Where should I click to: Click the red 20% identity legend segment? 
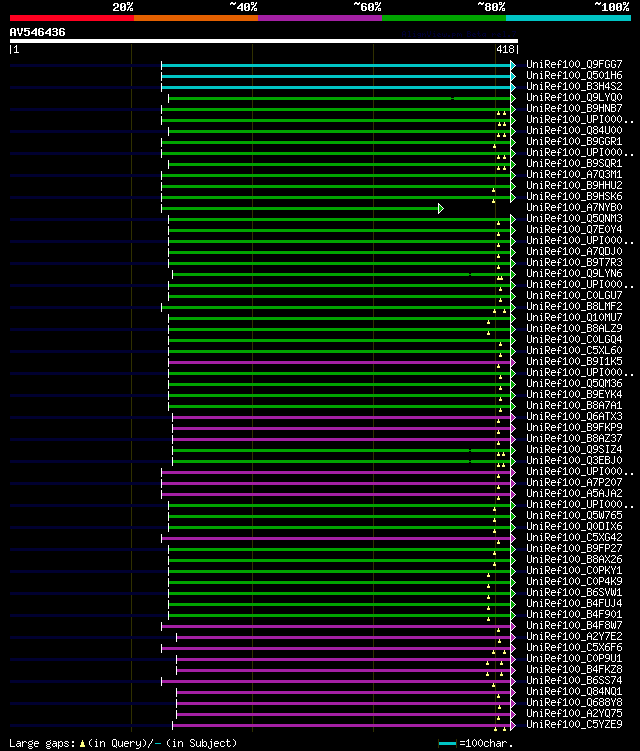click(72, 18)
